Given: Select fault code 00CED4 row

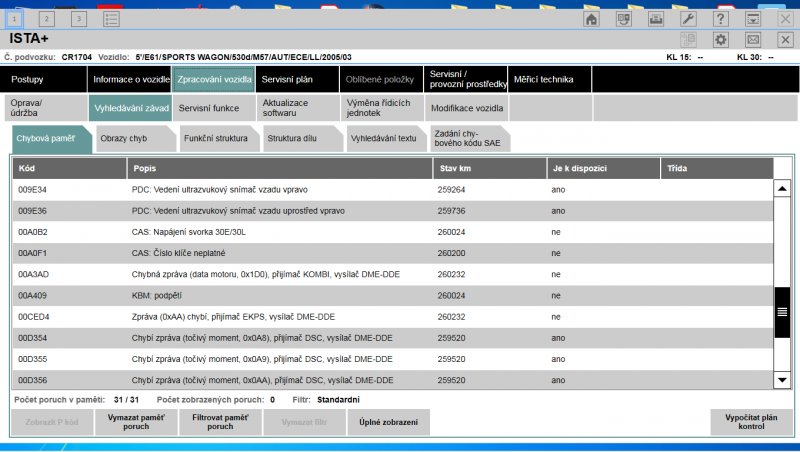Looking at the screenshot, I should [x=393, y=317].
